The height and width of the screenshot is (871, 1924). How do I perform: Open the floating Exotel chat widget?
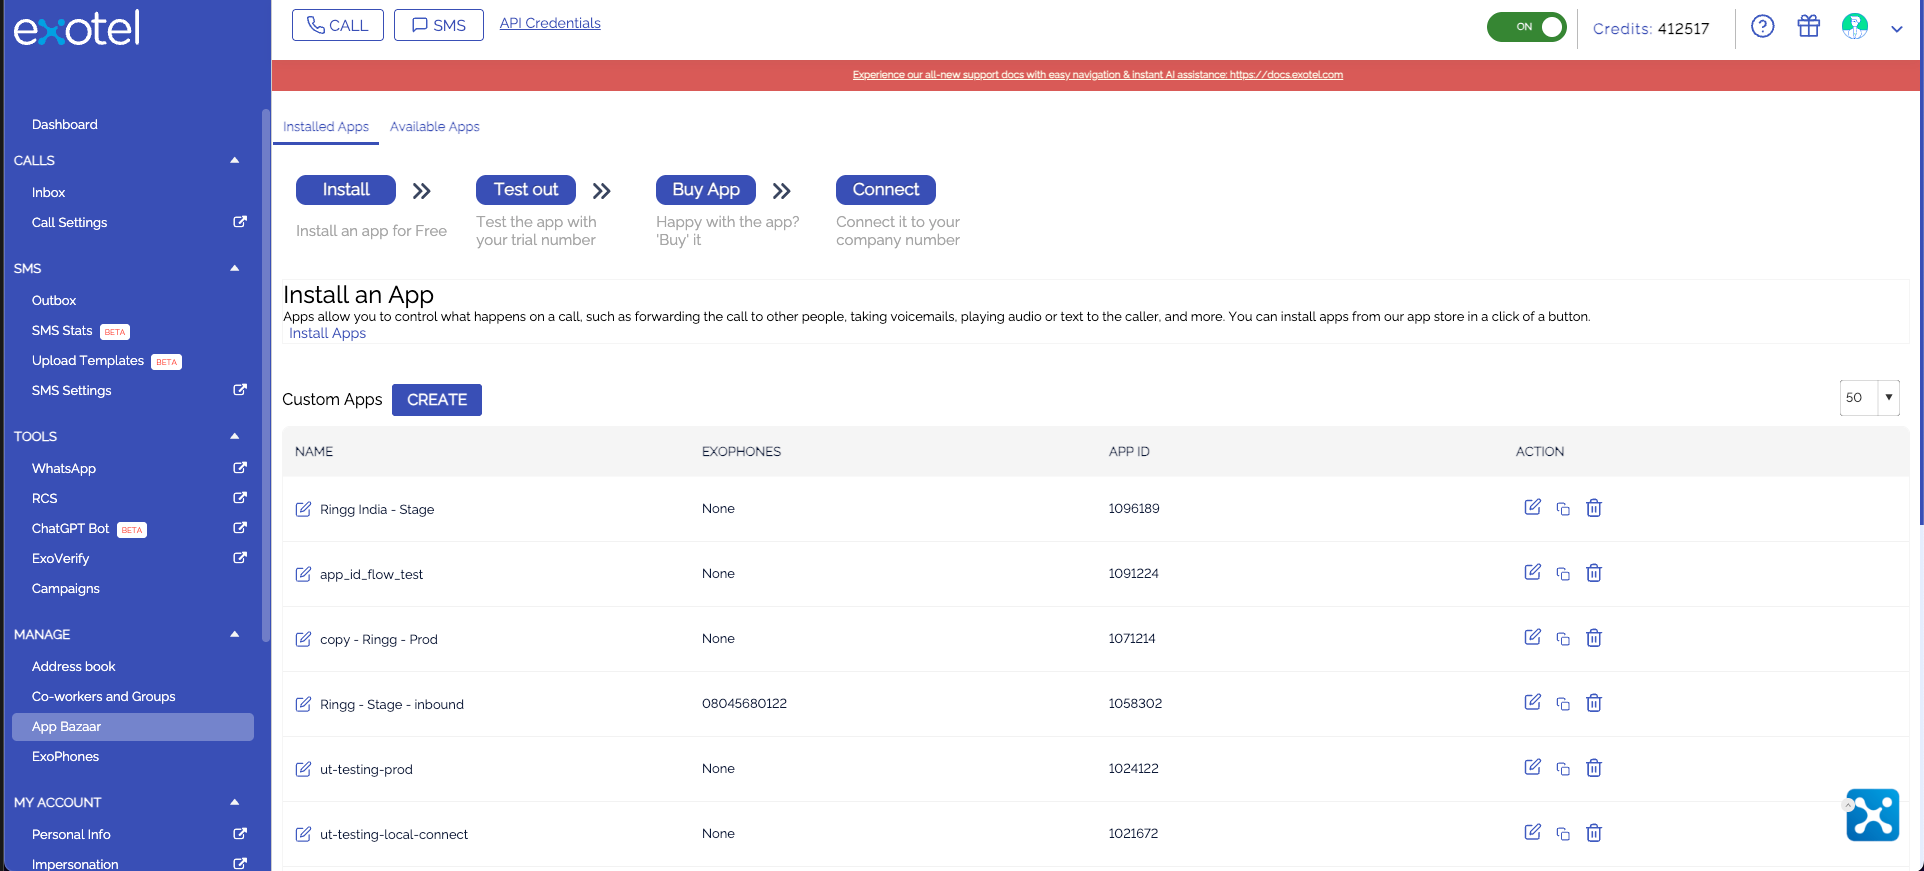pos(1872,815)
